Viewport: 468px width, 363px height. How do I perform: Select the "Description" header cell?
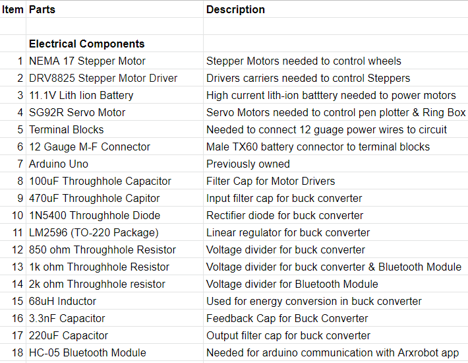(336, 9)
